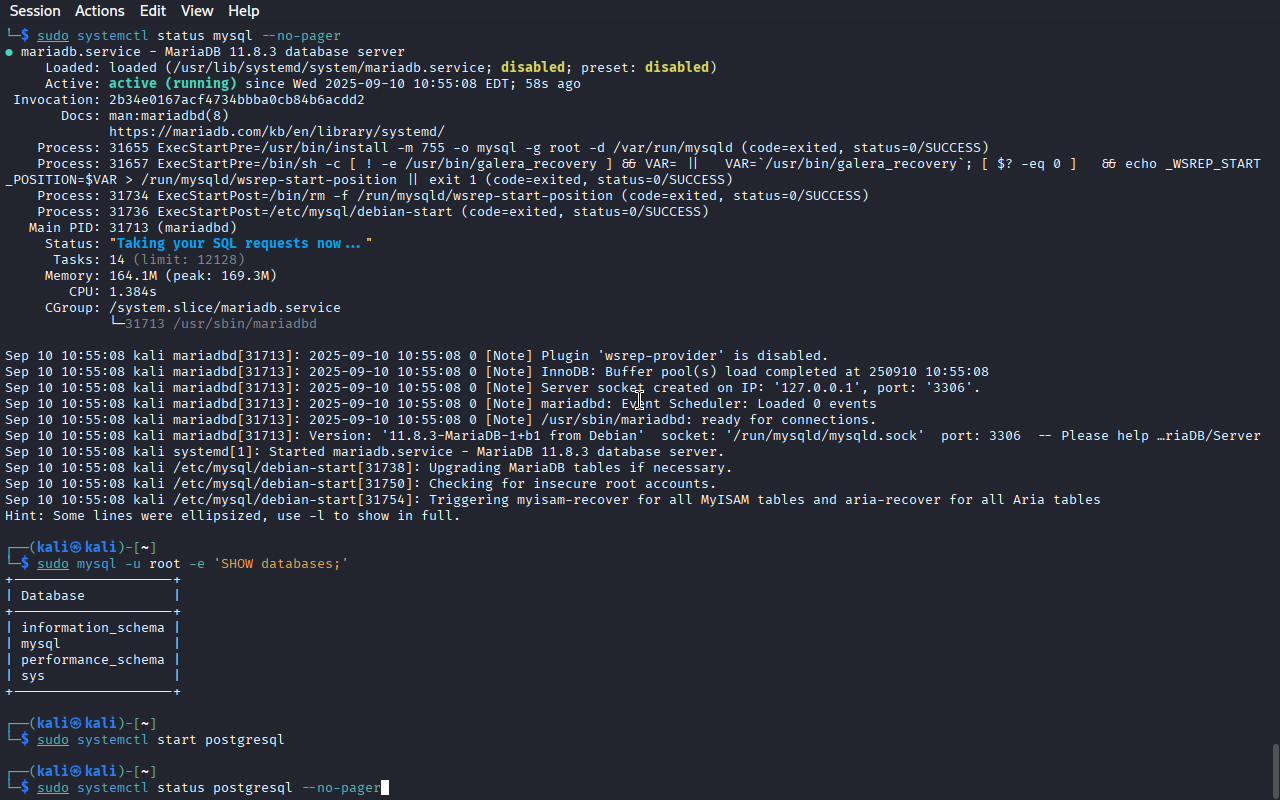Click the galera_recovery ExecStartPre process line
Viewport: 1280px width, 800px height.
click(633, 172)
